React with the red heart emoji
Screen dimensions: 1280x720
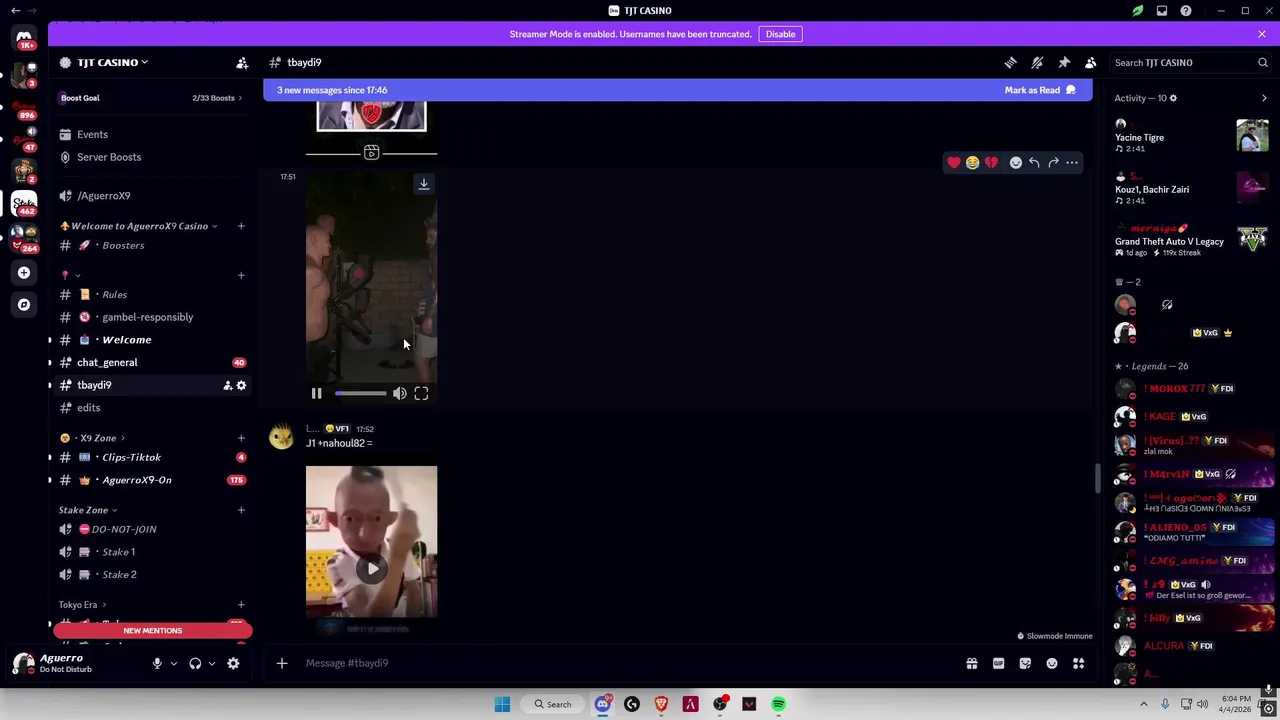[954, 162]
